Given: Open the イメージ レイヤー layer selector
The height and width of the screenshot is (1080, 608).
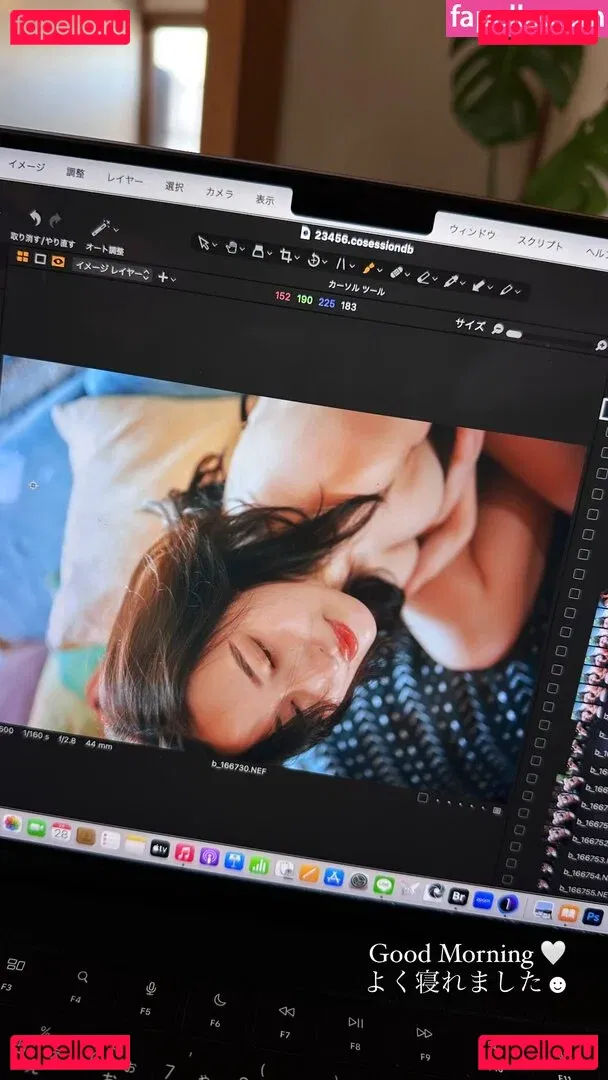Looking at the screenshot, I should click(x=112, y=269).
